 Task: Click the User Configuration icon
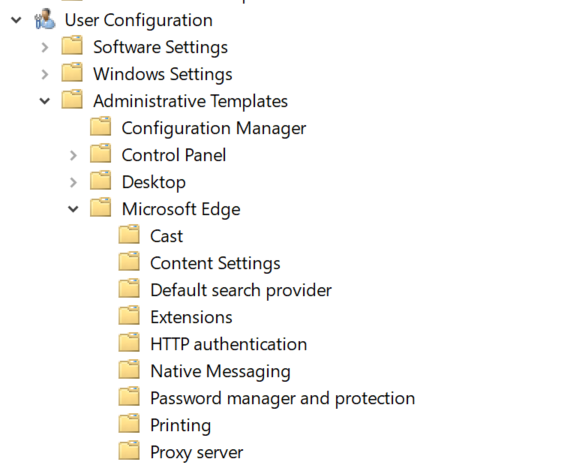click(x=45, y=19)
